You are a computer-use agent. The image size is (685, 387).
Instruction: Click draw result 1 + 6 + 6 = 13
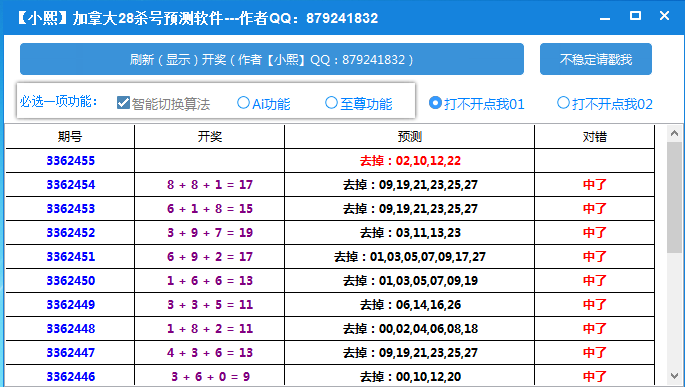[210, 281]
